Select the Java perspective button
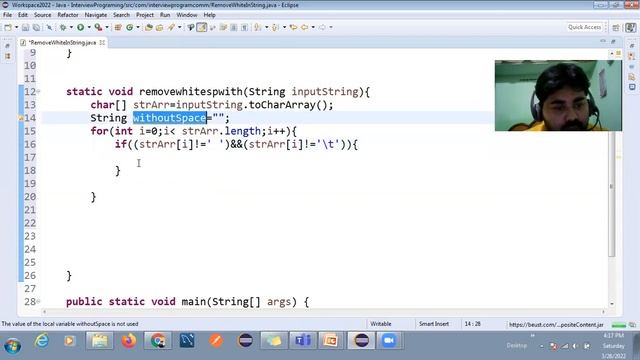 tap(631, 27)
